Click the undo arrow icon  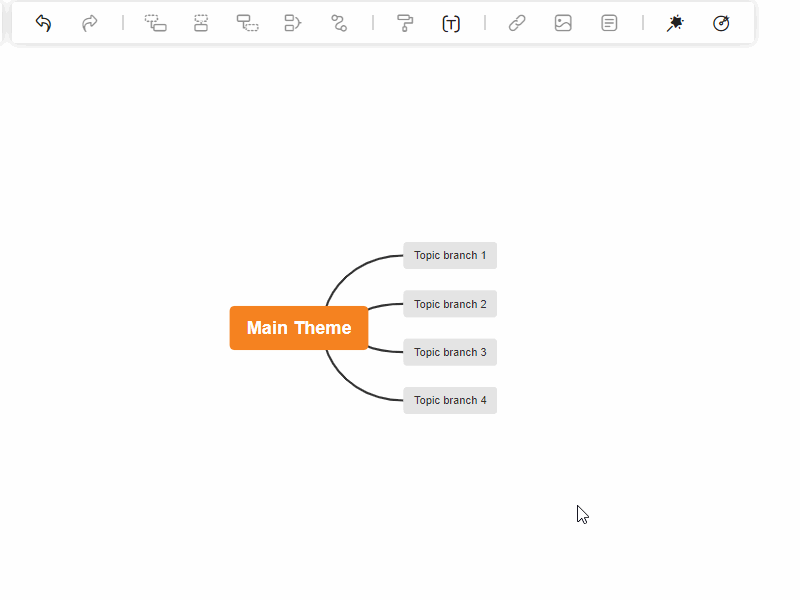tap(43, 23)
